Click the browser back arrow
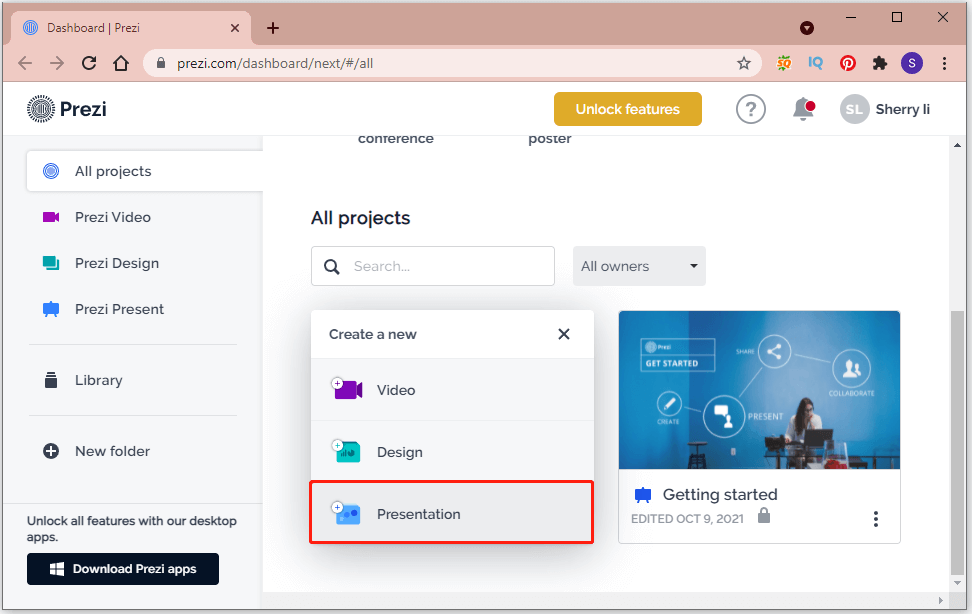 point(25,63)
